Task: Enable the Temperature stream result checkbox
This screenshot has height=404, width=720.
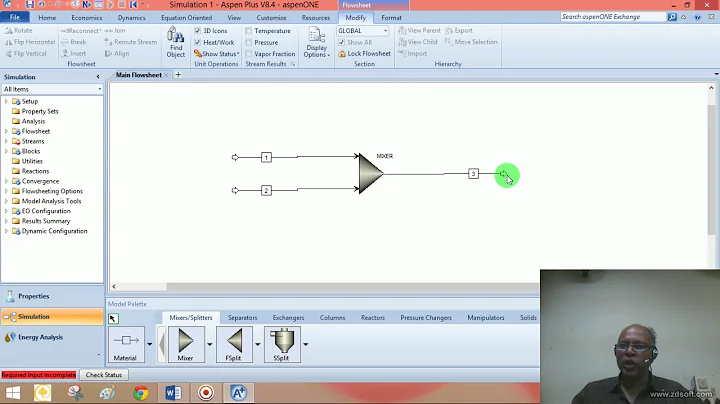Action: (248, 31)
